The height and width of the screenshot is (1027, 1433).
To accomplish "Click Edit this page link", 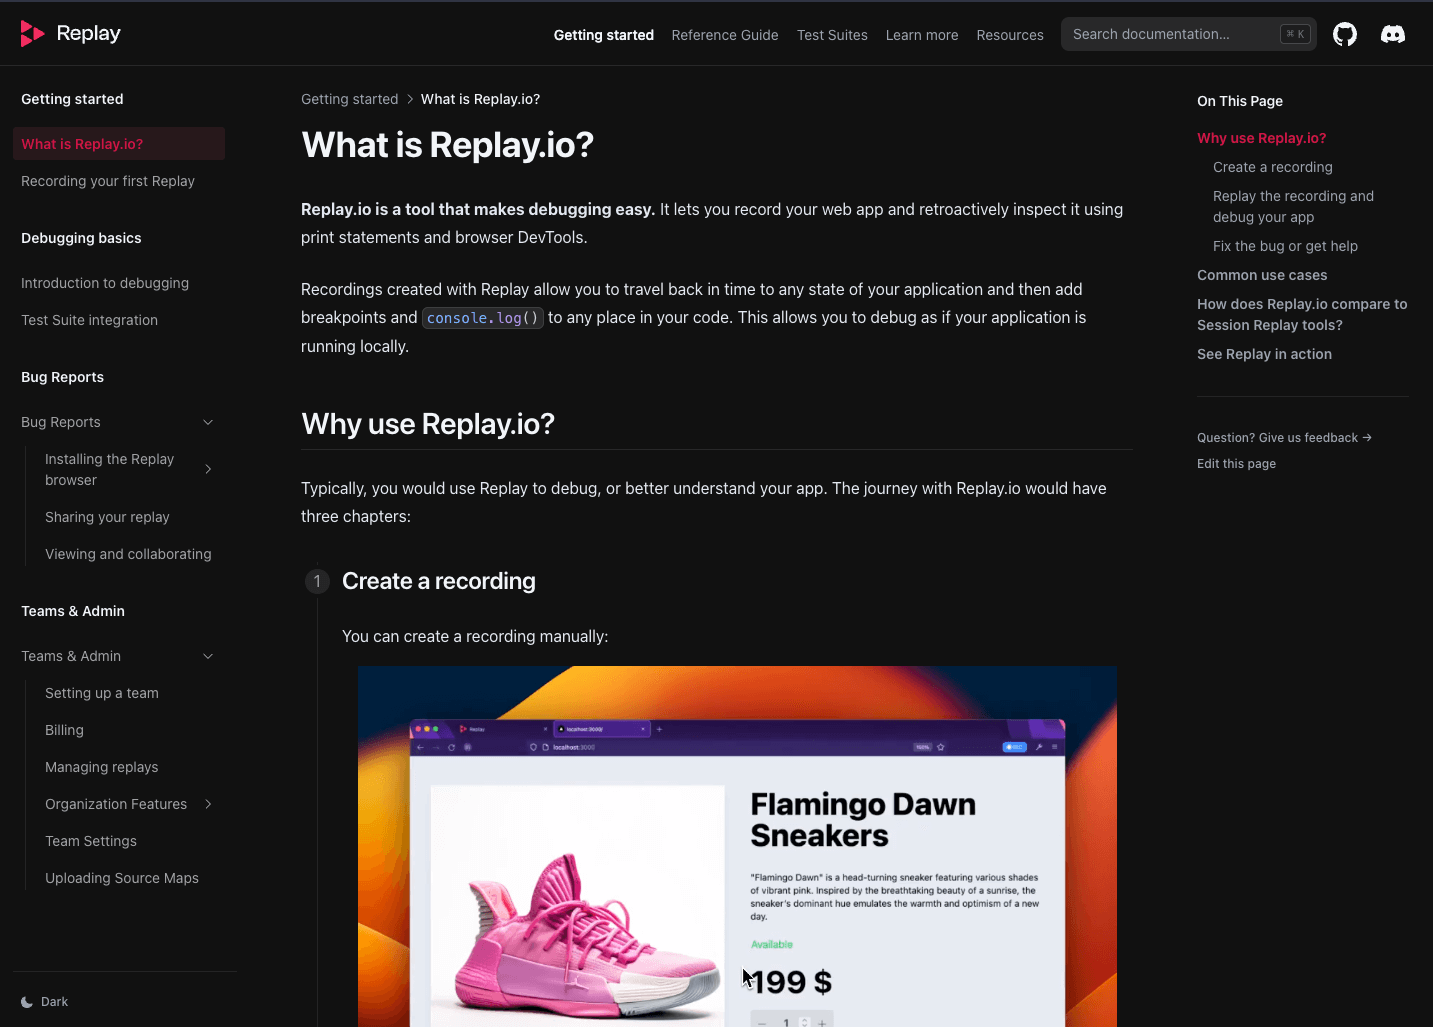I will (x=1236, y=464).
